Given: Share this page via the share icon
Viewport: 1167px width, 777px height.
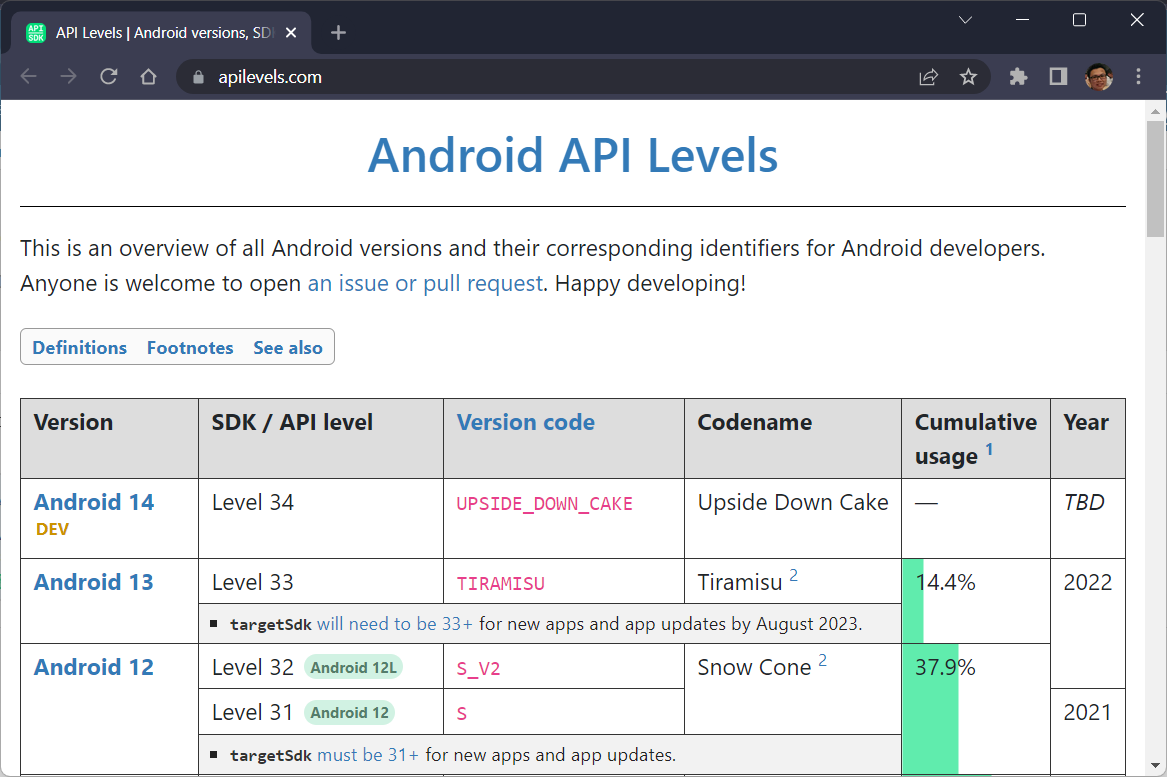Looking at the screenshot, I should tap(928, 77).
